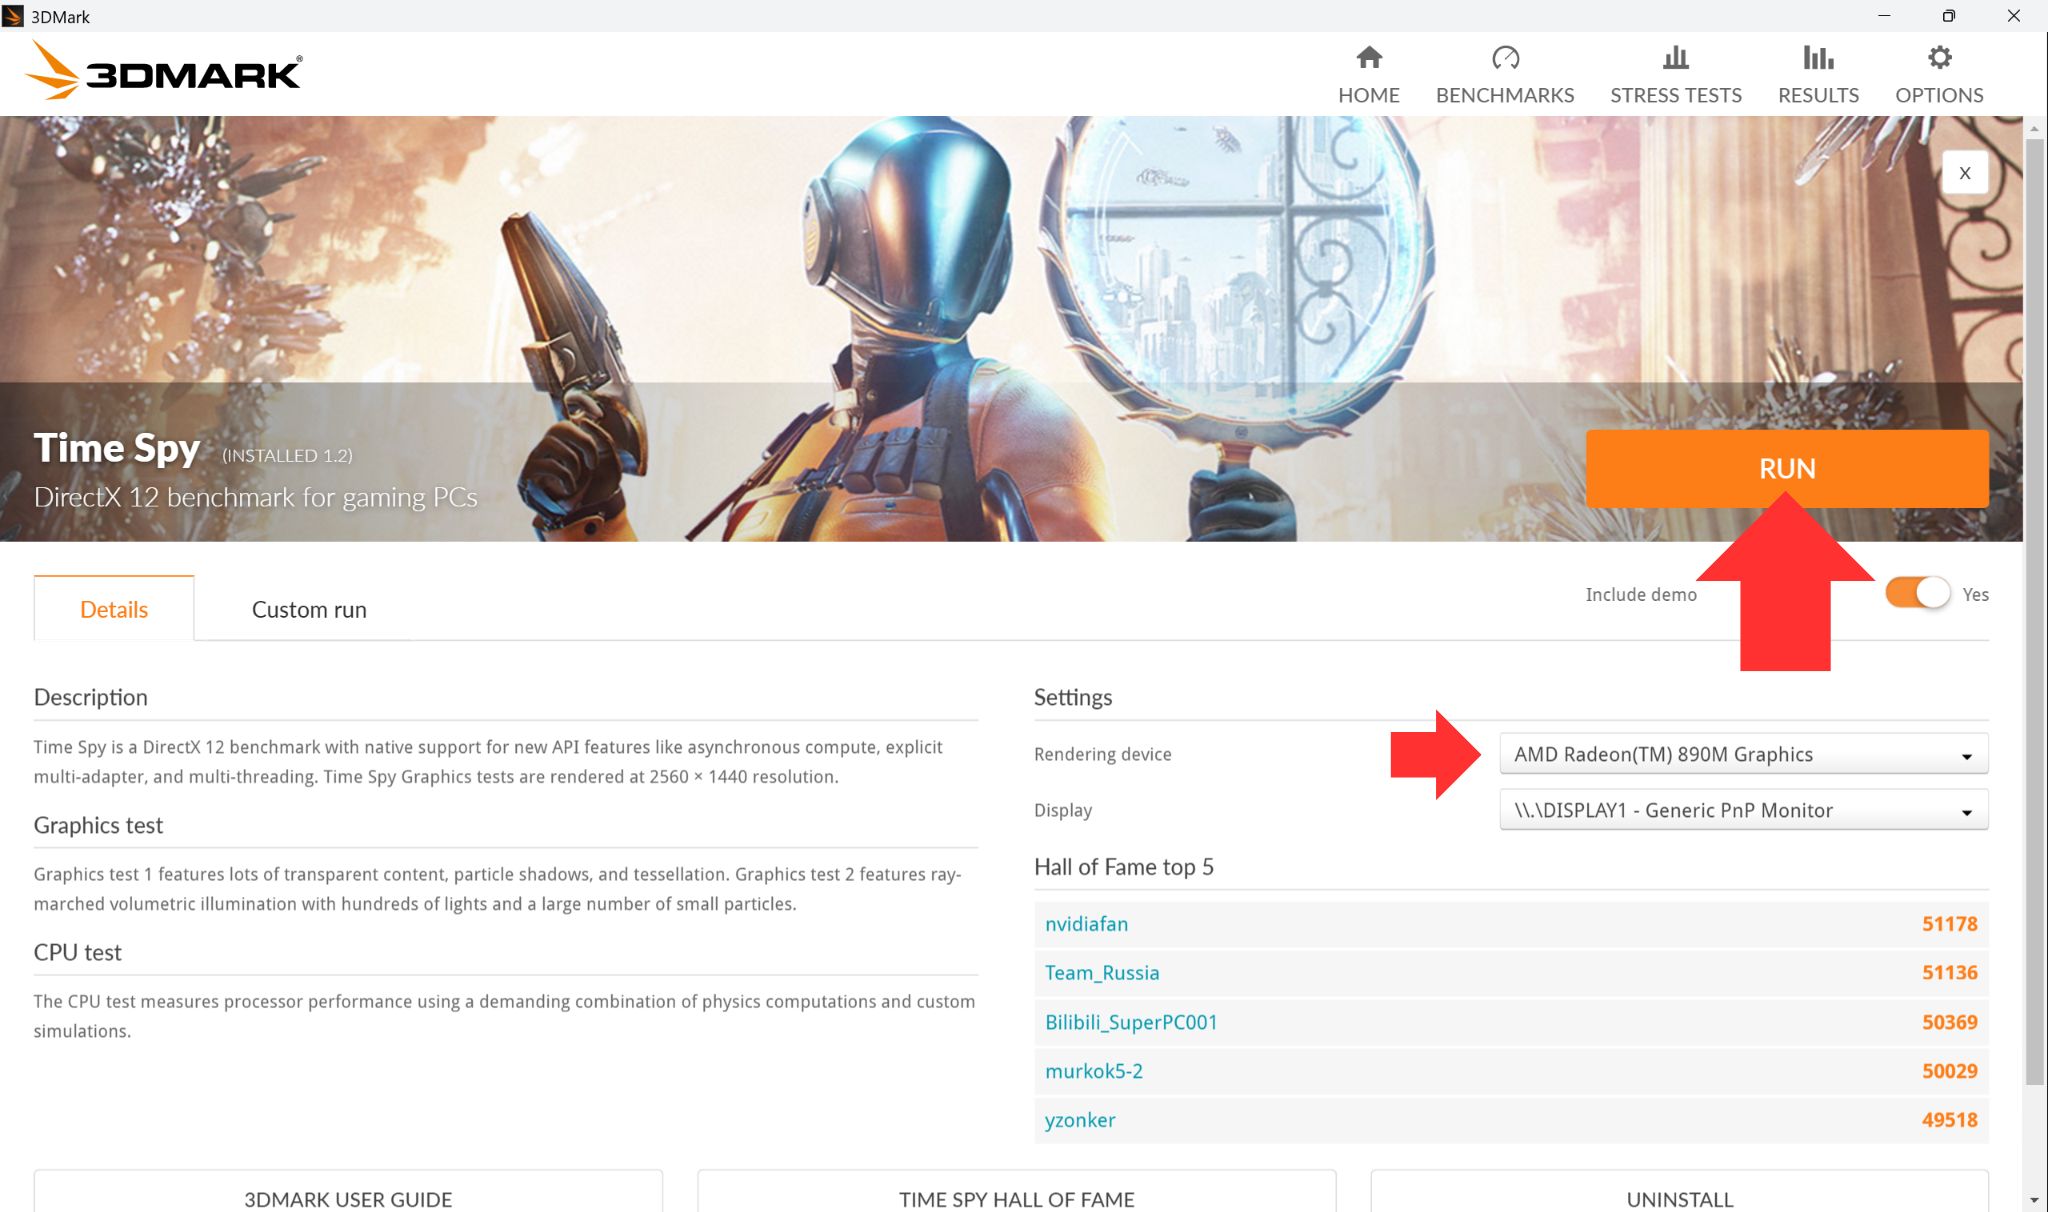
Task: Go to the Home page via house icon
Action: [1369, 57]
